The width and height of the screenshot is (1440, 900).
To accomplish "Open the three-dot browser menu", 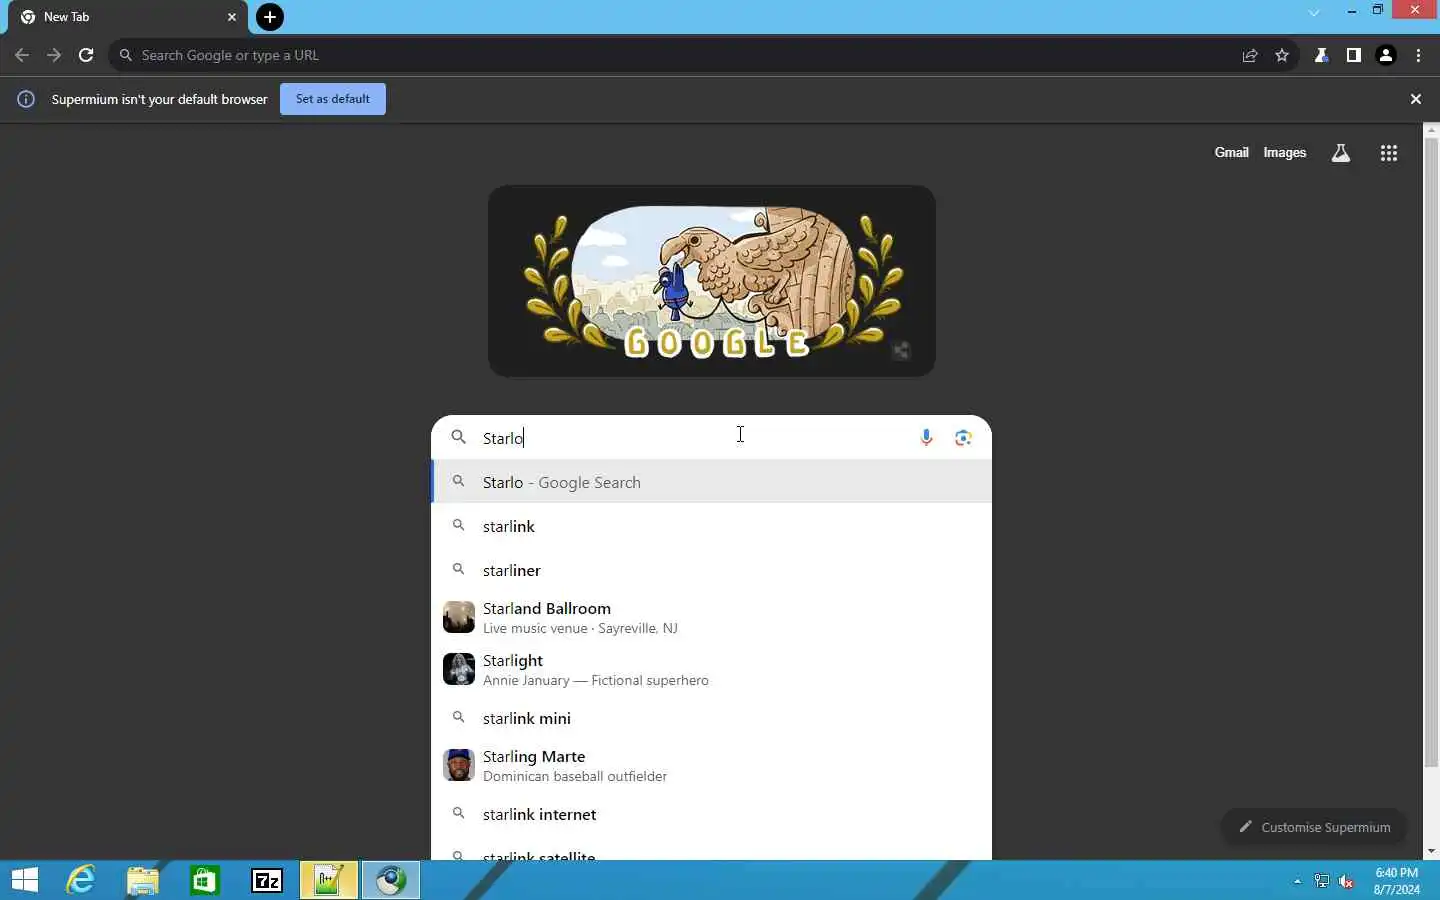I will tap(1419, 55).
